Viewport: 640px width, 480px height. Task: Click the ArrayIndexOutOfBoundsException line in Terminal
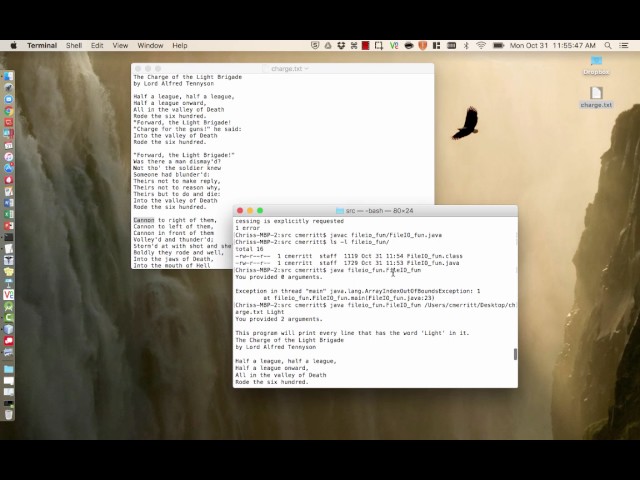(x=358, y=291)
